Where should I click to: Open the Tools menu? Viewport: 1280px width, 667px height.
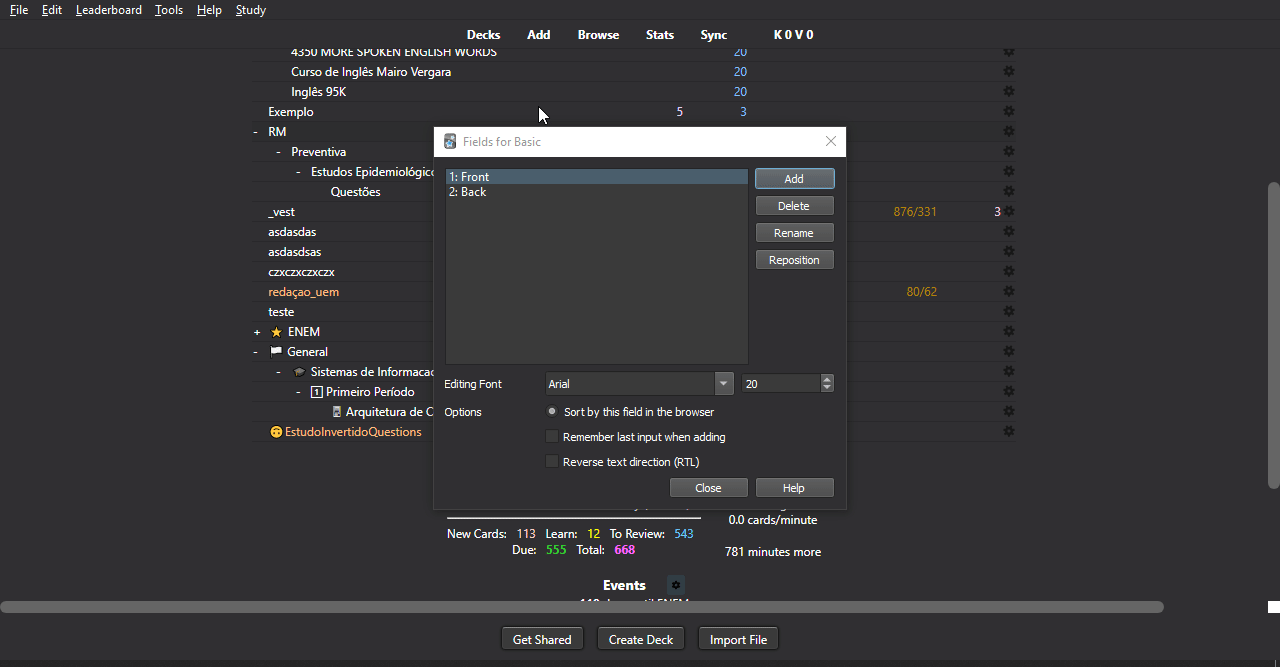tap(169, 10)
